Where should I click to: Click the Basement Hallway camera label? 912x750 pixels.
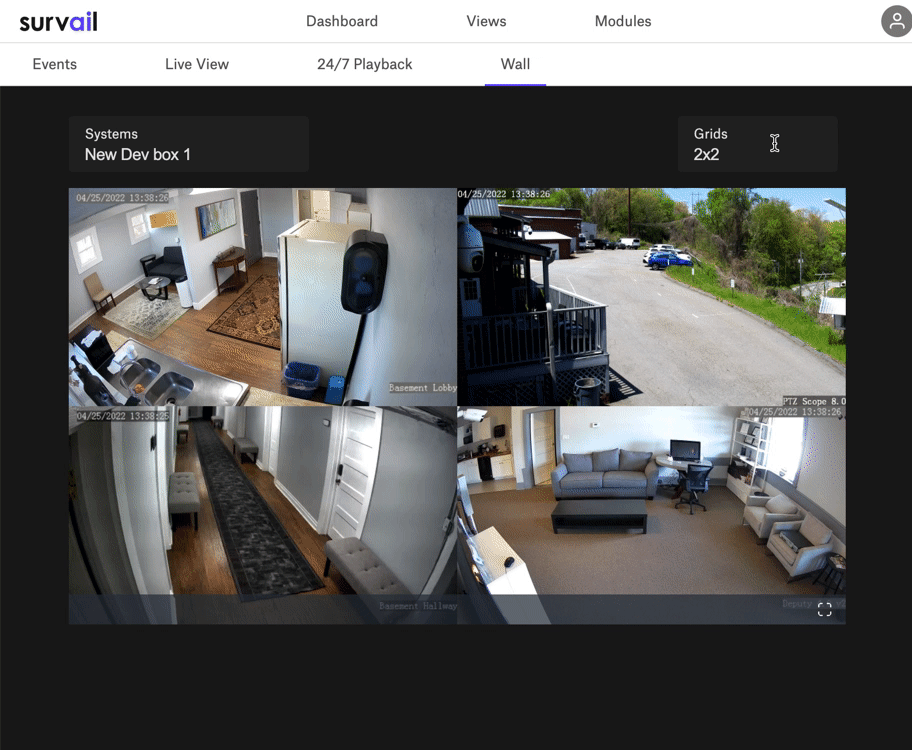[418, 606]
